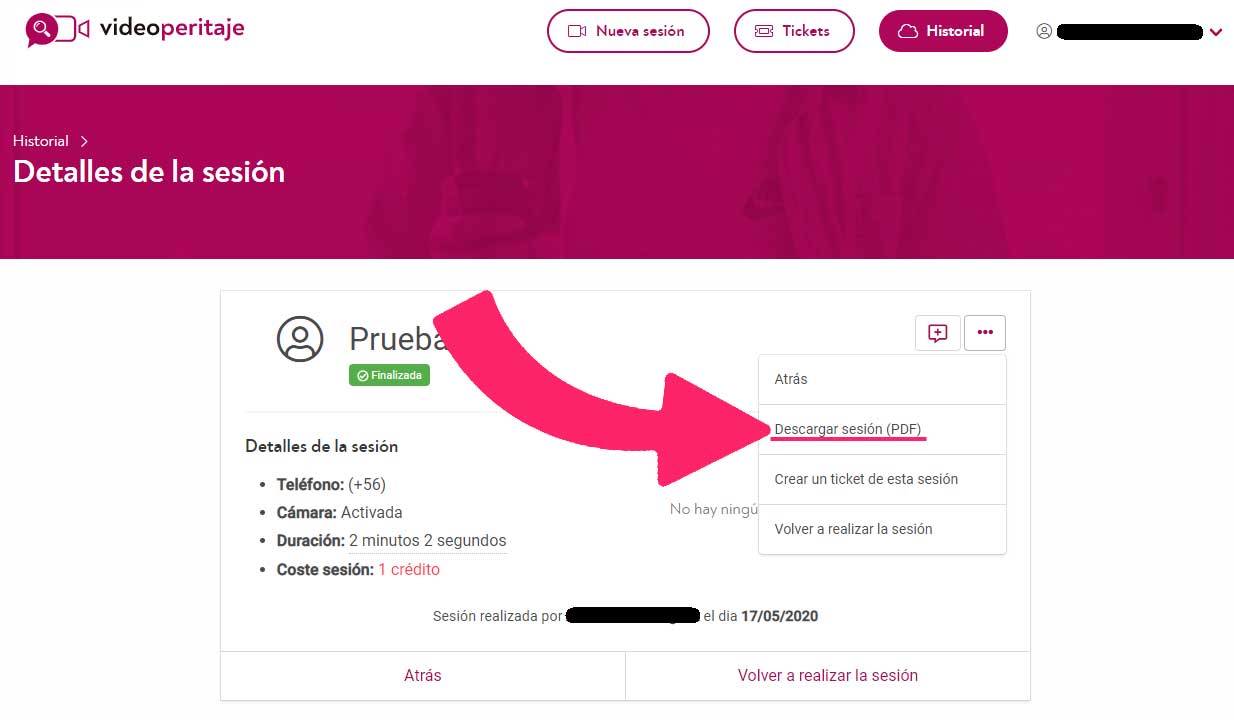The height and width of the screenshot is (720, 1234).
Task: Select Atrás in the dropdown menu
Action: pos(791,379)
